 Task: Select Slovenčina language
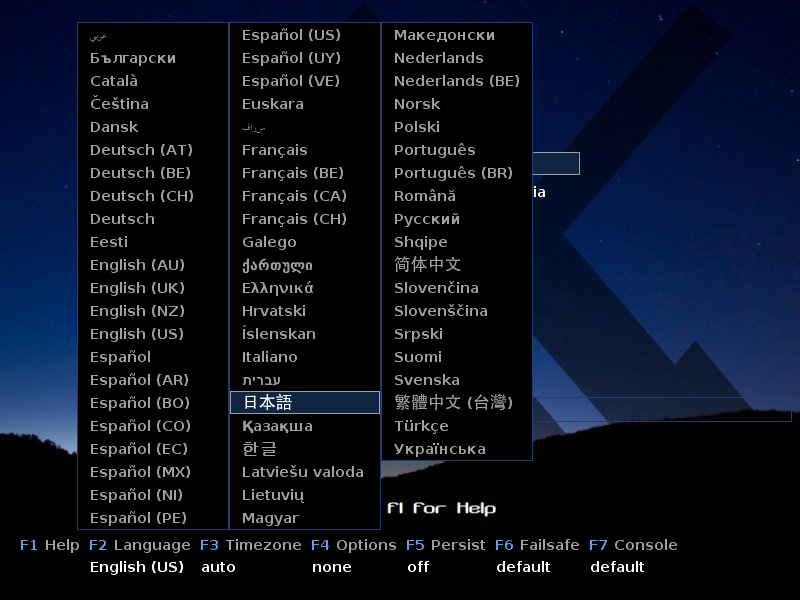tap(436, 288)
